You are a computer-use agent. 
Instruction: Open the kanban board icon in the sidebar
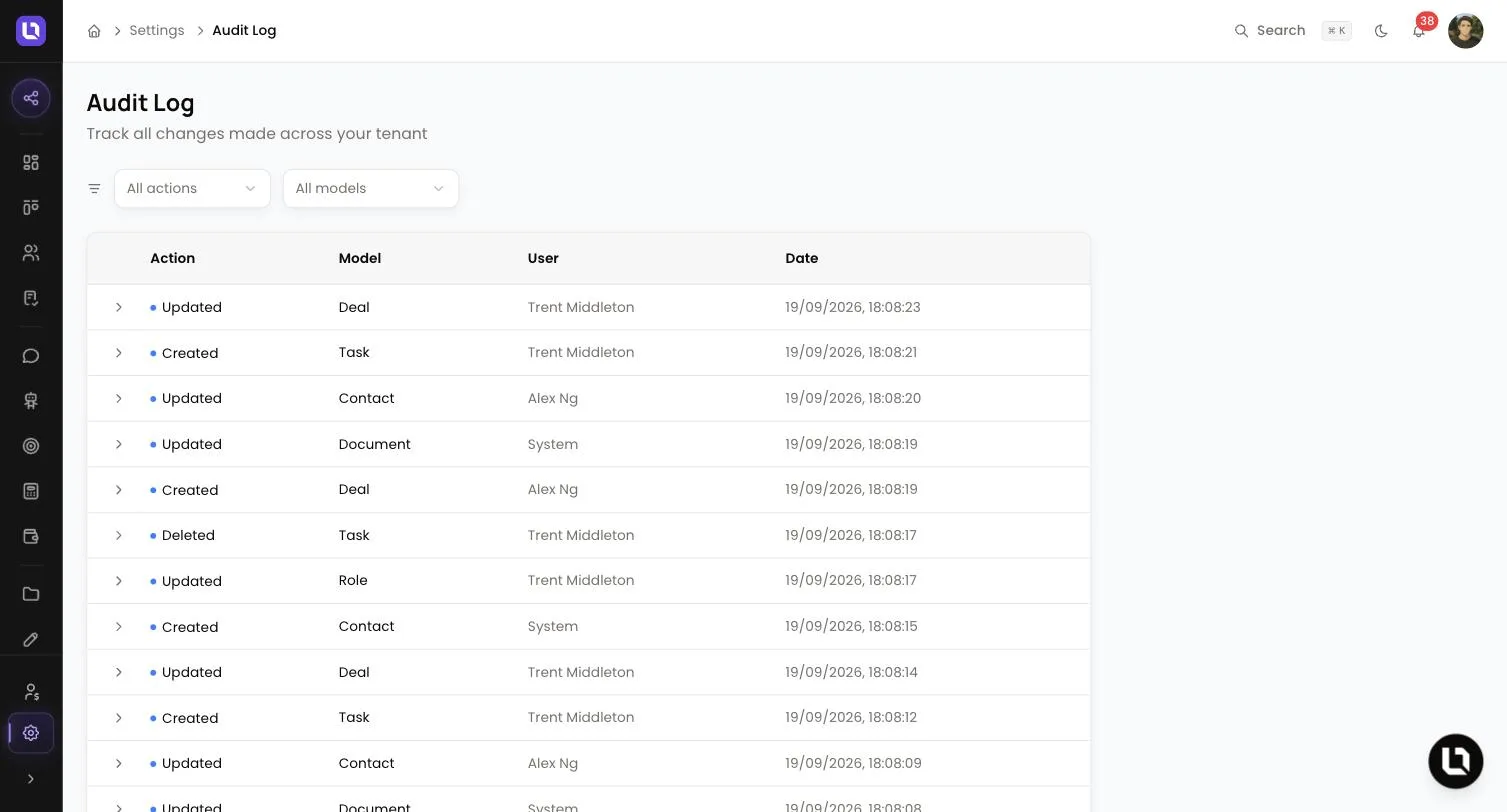(31, 207)
